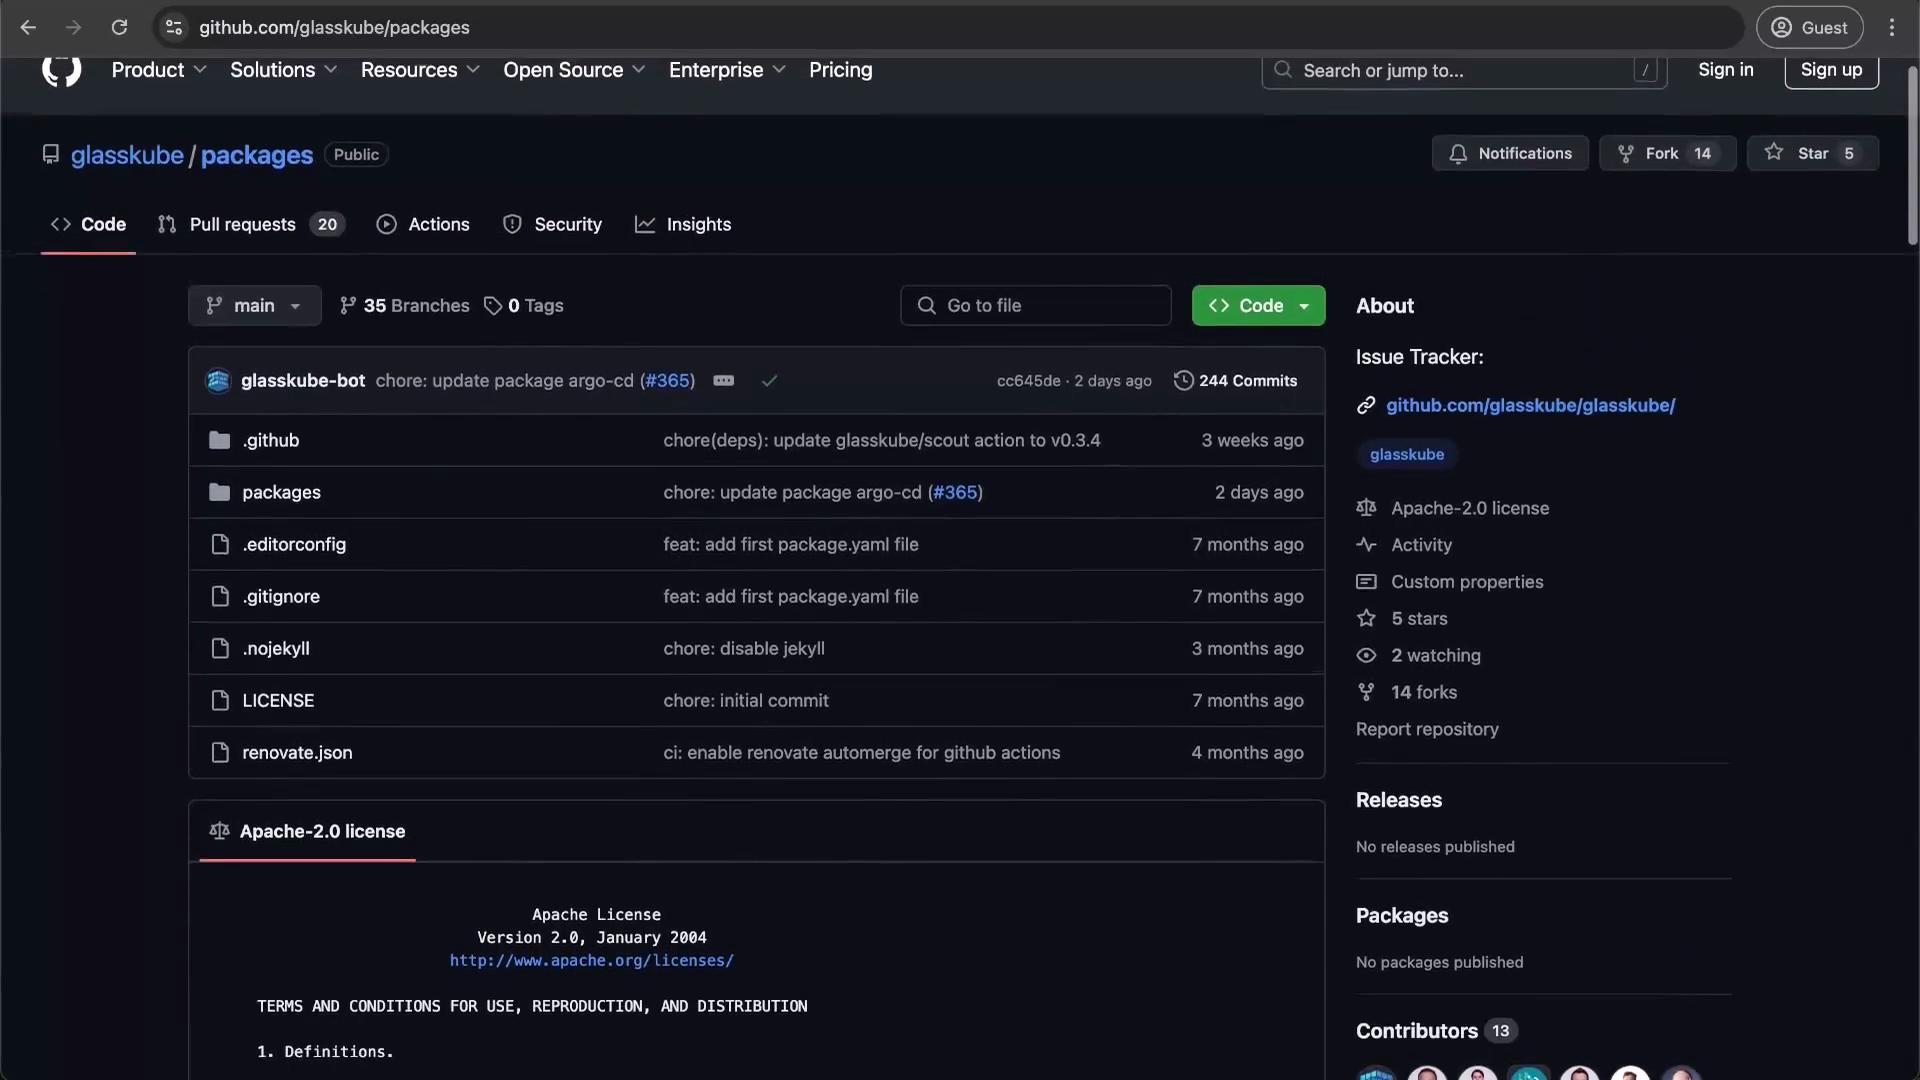Open github.com/glasskube/glasskube/ issue tracker link
Image resolution: width=1920 pixels, height=1080 pixels.
click(x=1530, y=405)
